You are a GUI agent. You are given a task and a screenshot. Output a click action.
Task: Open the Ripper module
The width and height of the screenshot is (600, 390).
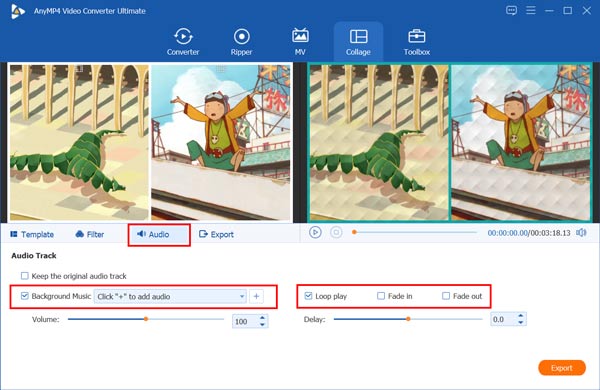tap(241, 42)
